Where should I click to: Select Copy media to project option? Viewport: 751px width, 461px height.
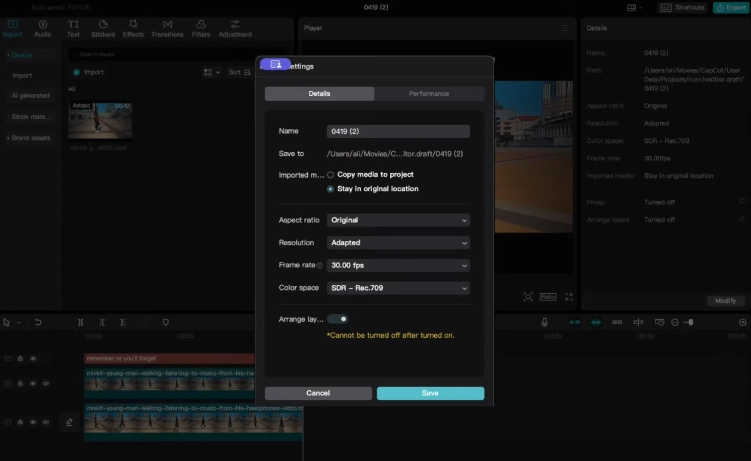point(331,175)
